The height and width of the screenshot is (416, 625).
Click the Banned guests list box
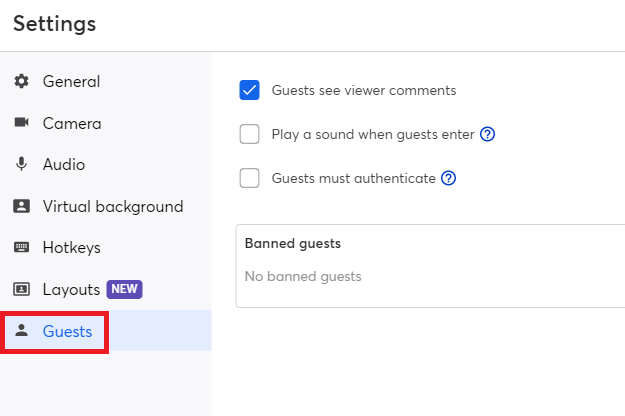[430, 266]
